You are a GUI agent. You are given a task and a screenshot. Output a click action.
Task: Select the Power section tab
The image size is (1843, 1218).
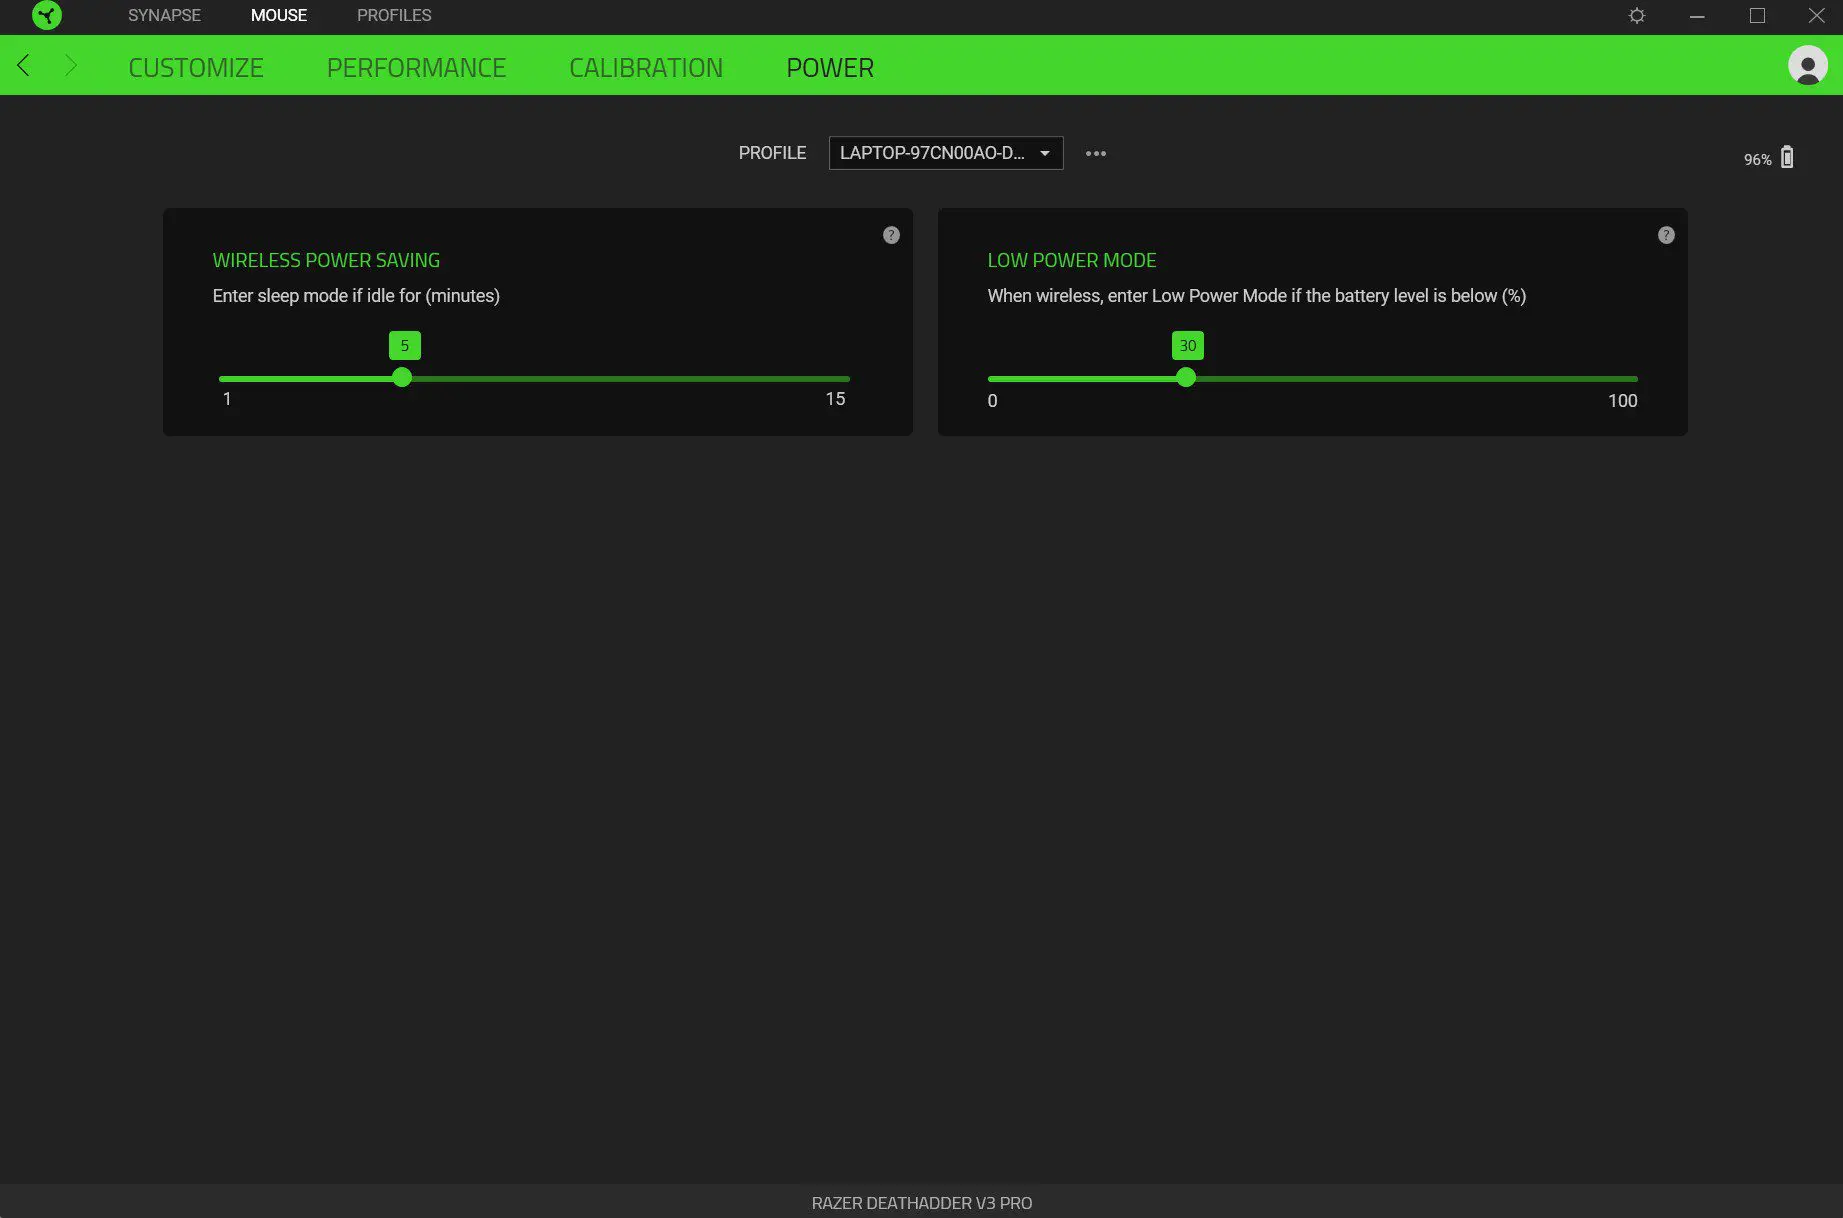pos(830,67)
